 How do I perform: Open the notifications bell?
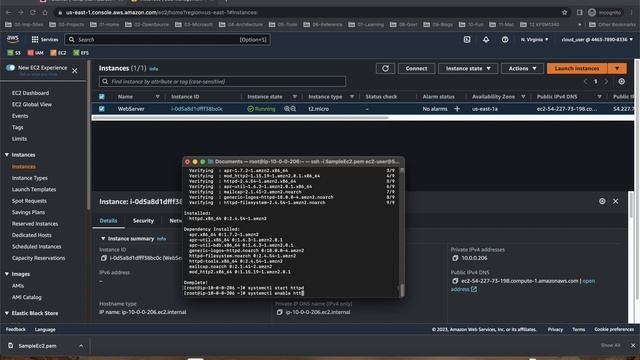click(486, 40)
